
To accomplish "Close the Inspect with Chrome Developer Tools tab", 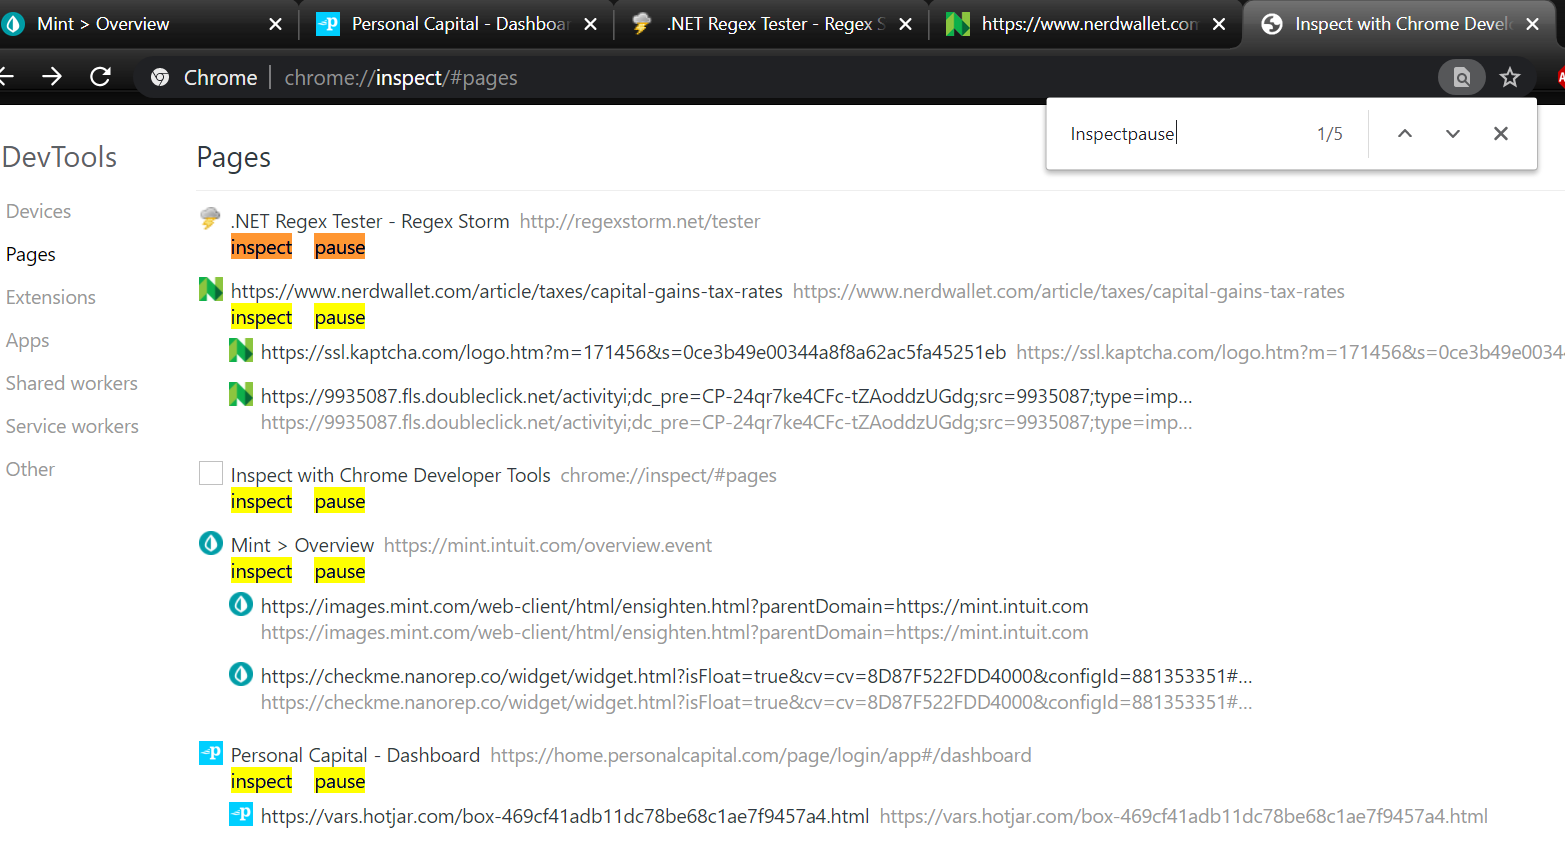I will (1533, 24).
